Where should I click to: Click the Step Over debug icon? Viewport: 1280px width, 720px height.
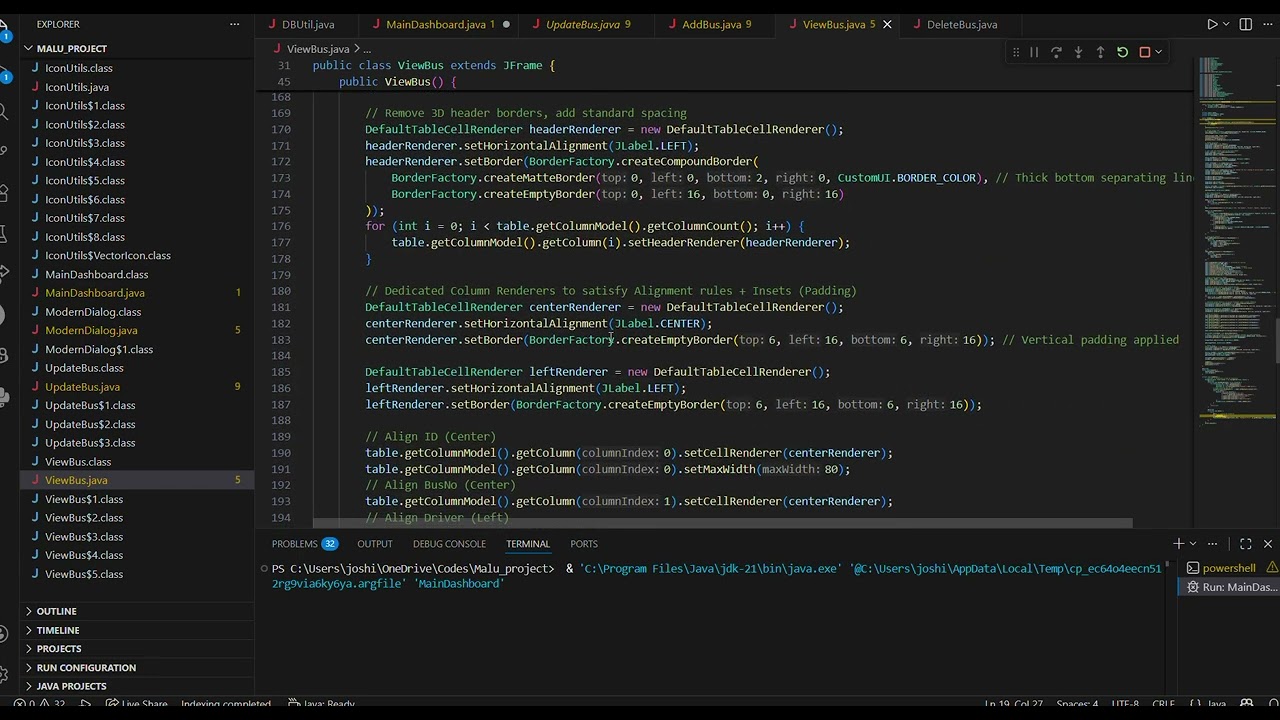[x=1056, y=52]
